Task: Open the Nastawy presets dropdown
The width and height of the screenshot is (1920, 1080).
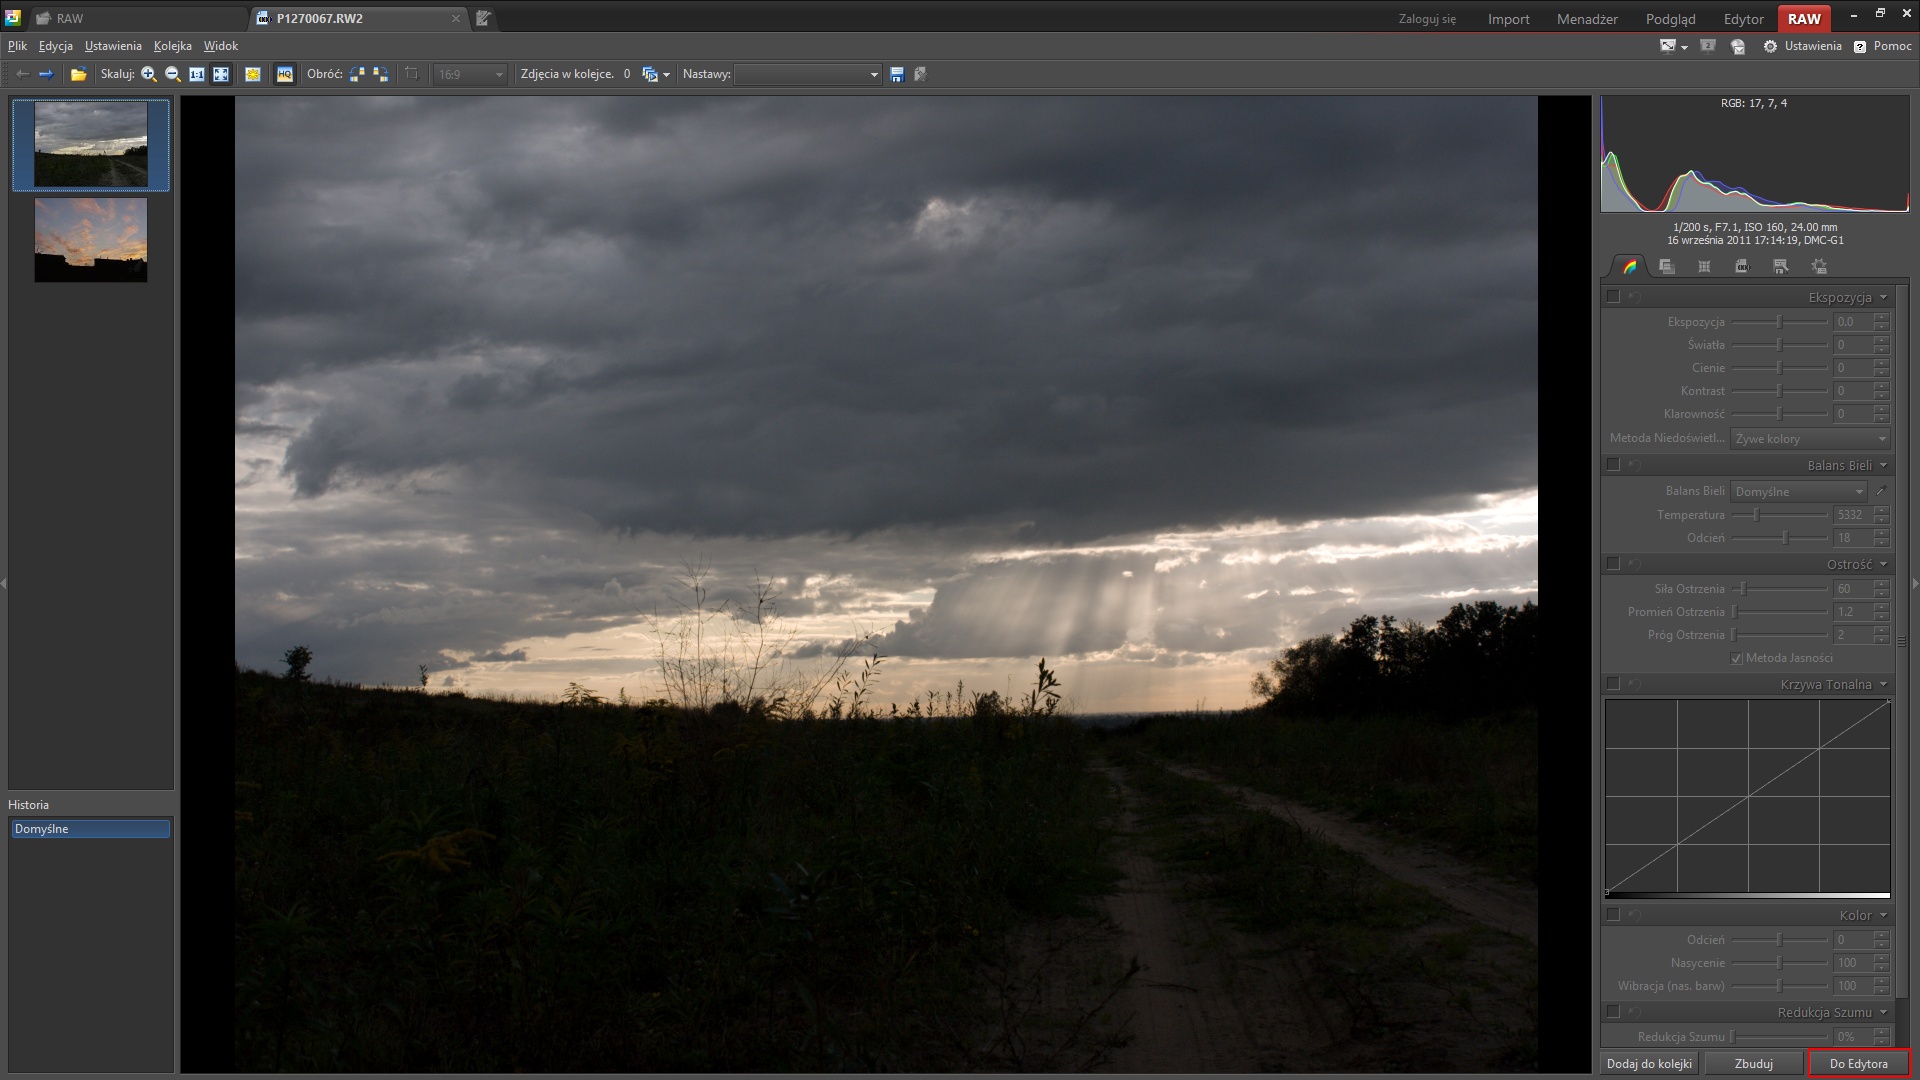Action: (807, 74)
